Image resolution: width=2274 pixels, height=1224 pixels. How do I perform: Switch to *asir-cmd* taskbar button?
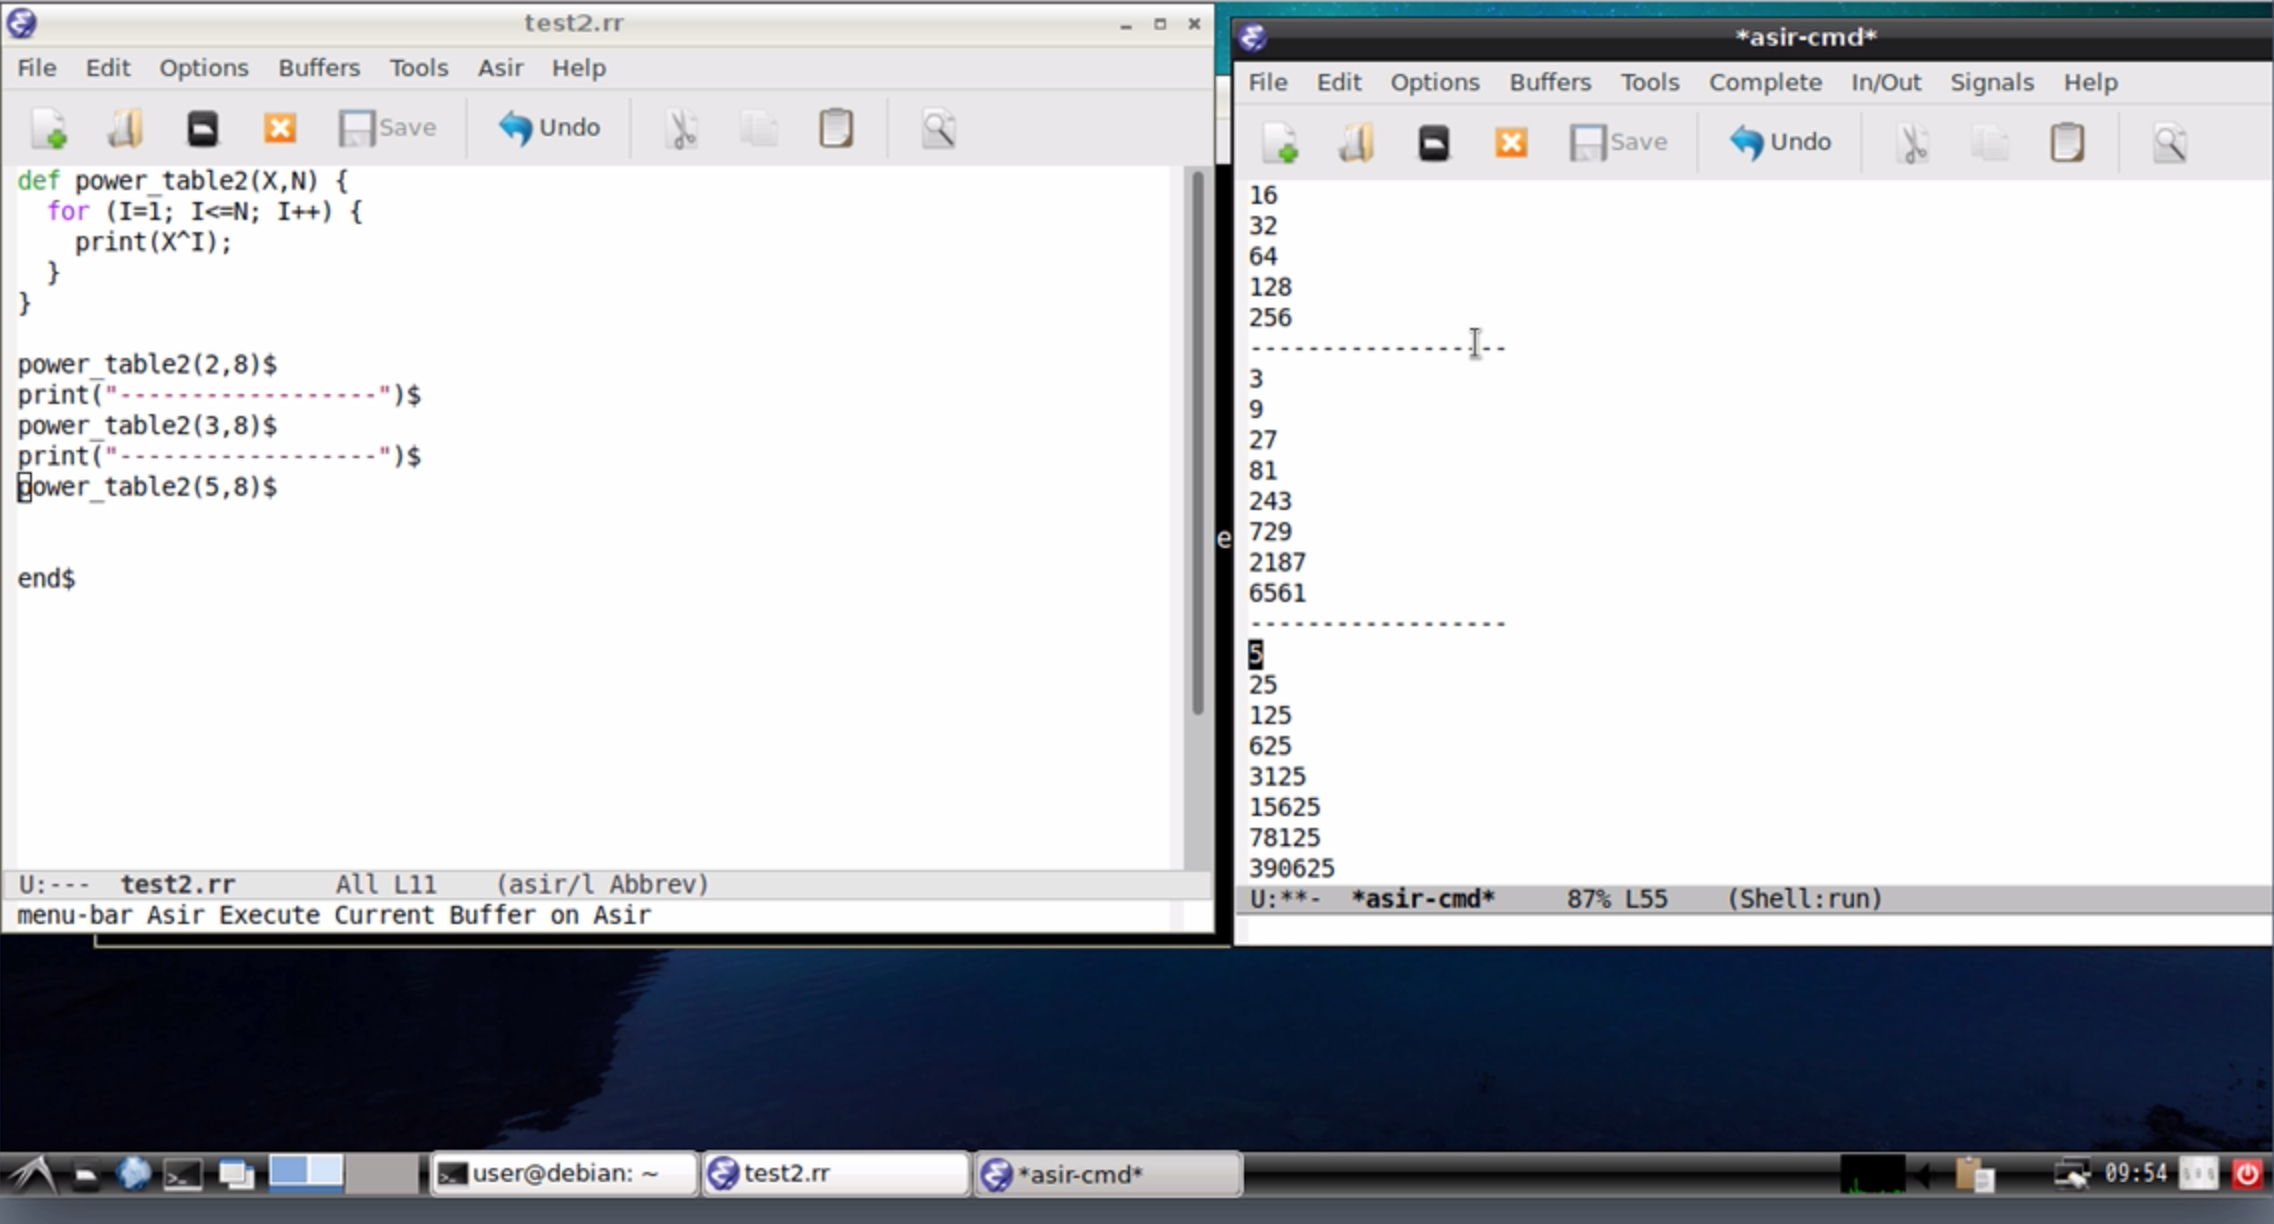pyautogui.click(x=1108, y=1173)
